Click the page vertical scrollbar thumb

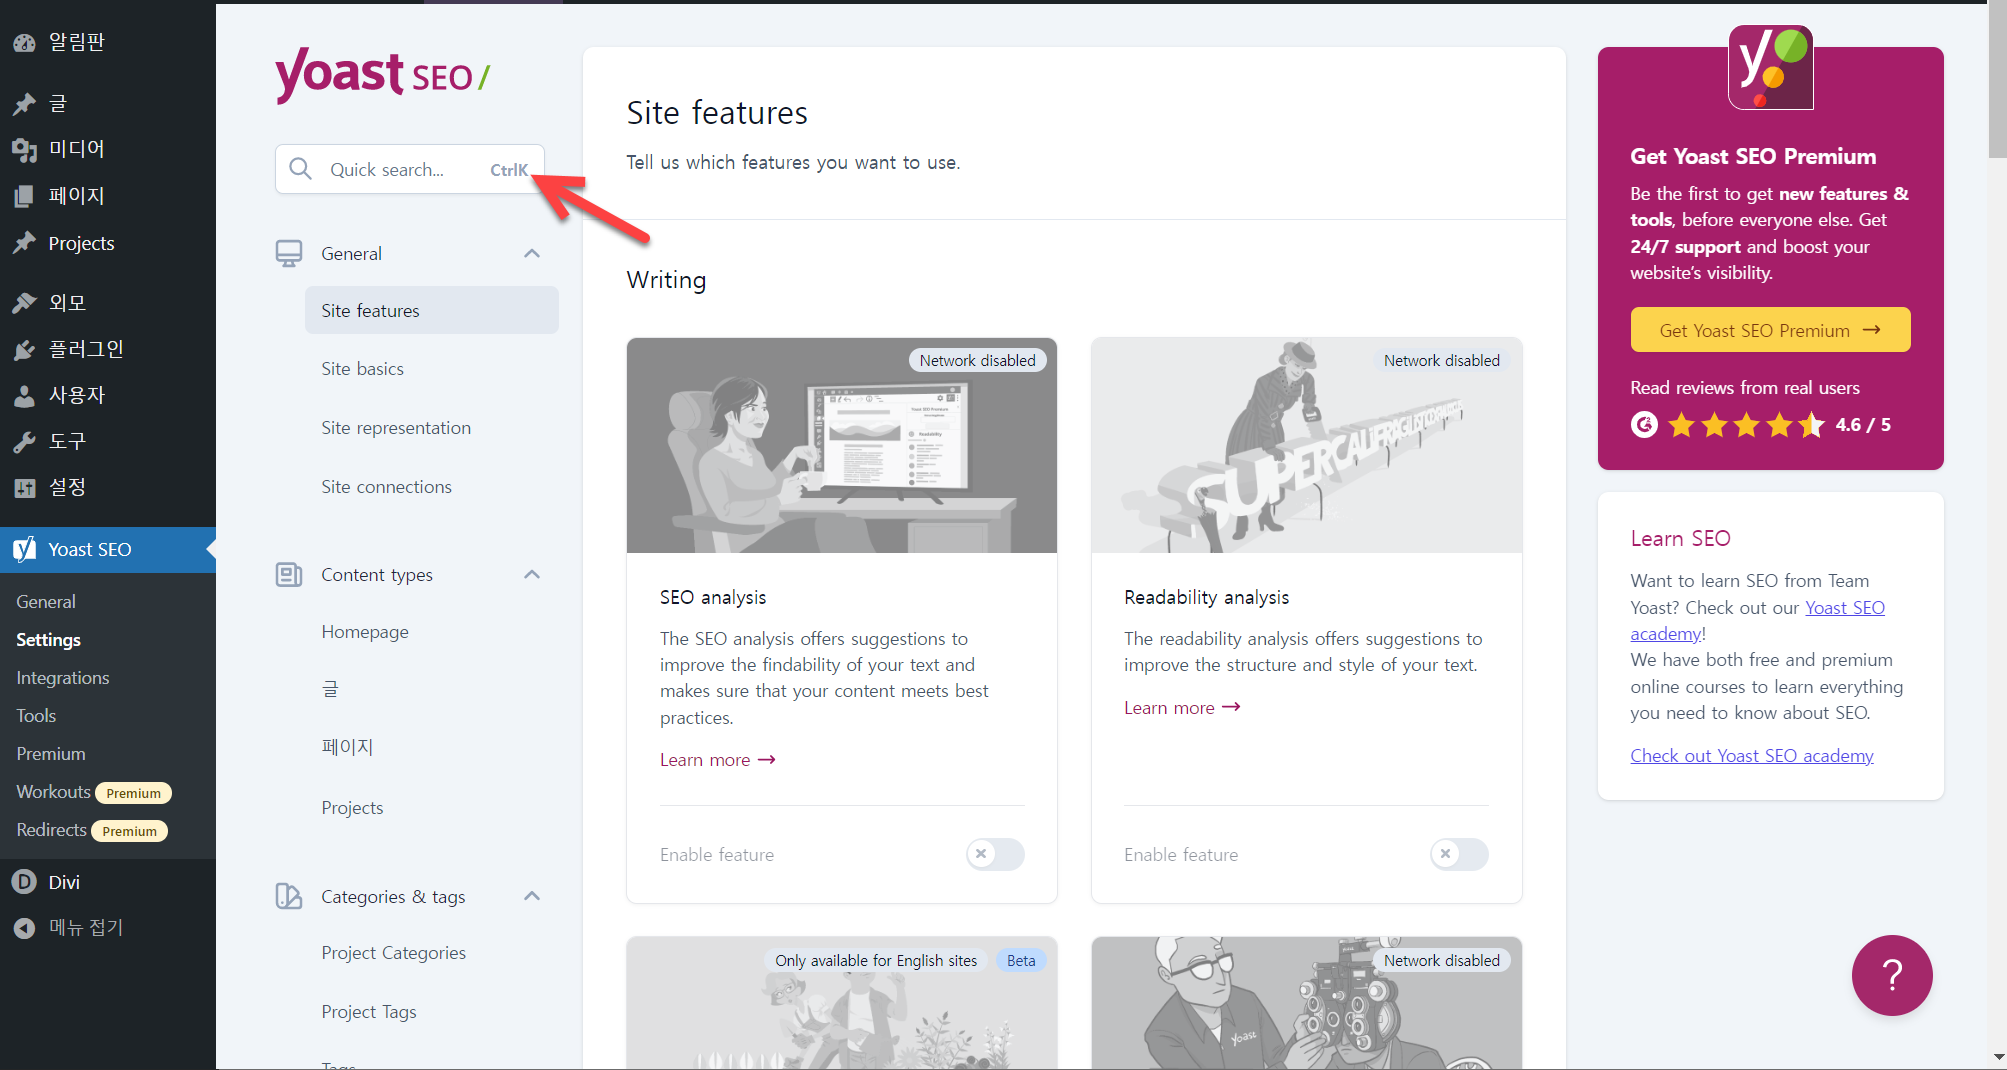click(1997, 80)
